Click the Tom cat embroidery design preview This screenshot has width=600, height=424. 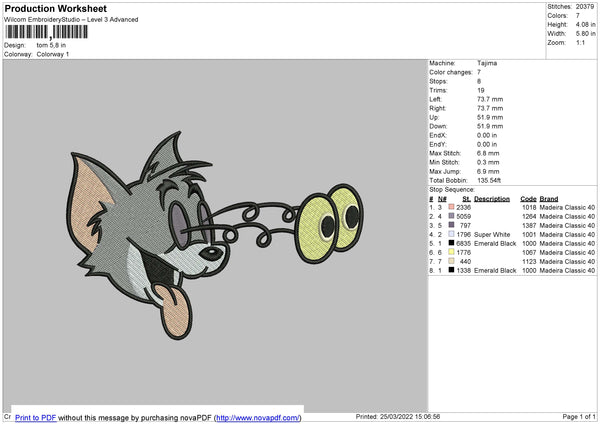(x=215, y=235)
